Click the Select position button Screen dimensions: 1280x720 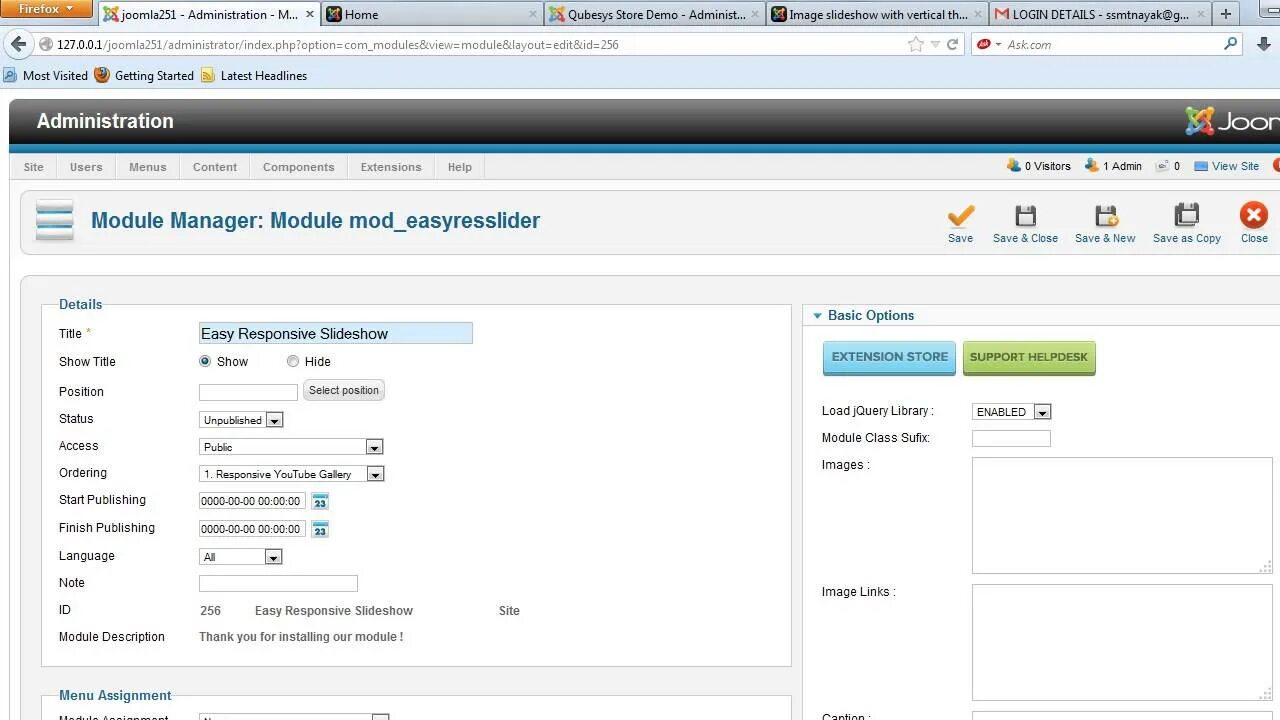(344, 390)
